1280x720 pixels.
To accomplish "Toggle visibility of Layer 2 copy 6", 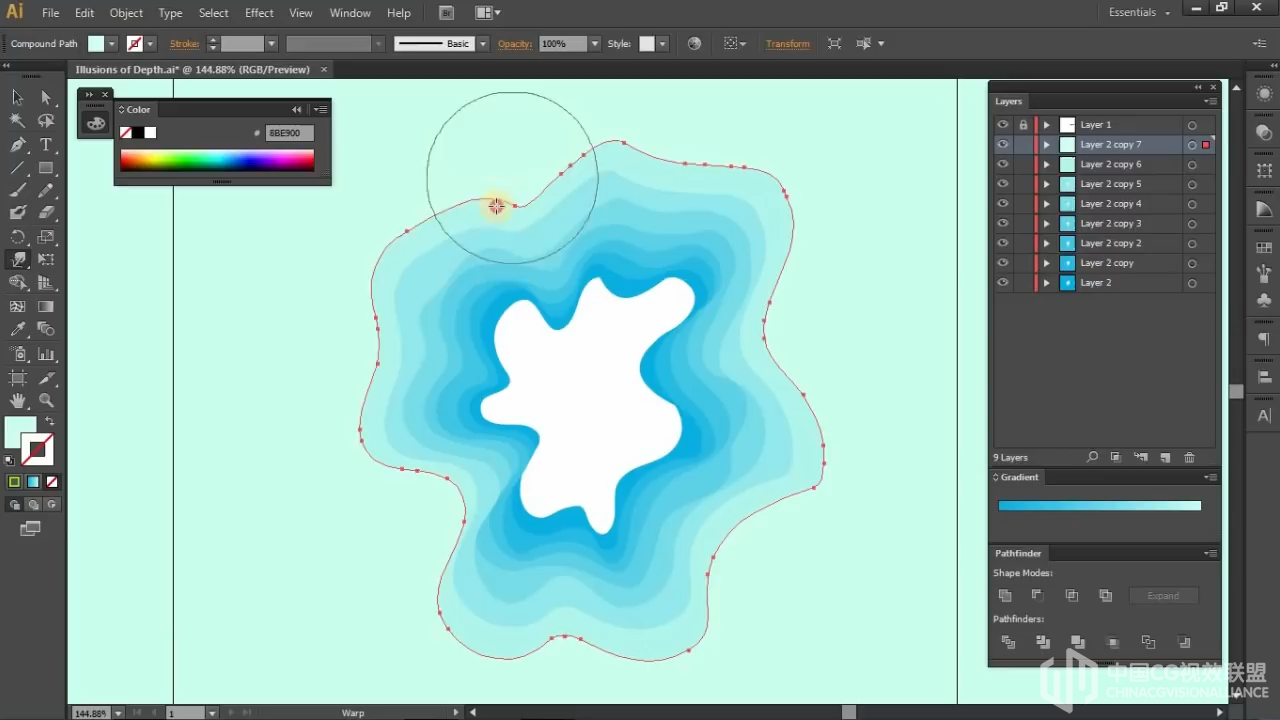I will pos(1003,164).
